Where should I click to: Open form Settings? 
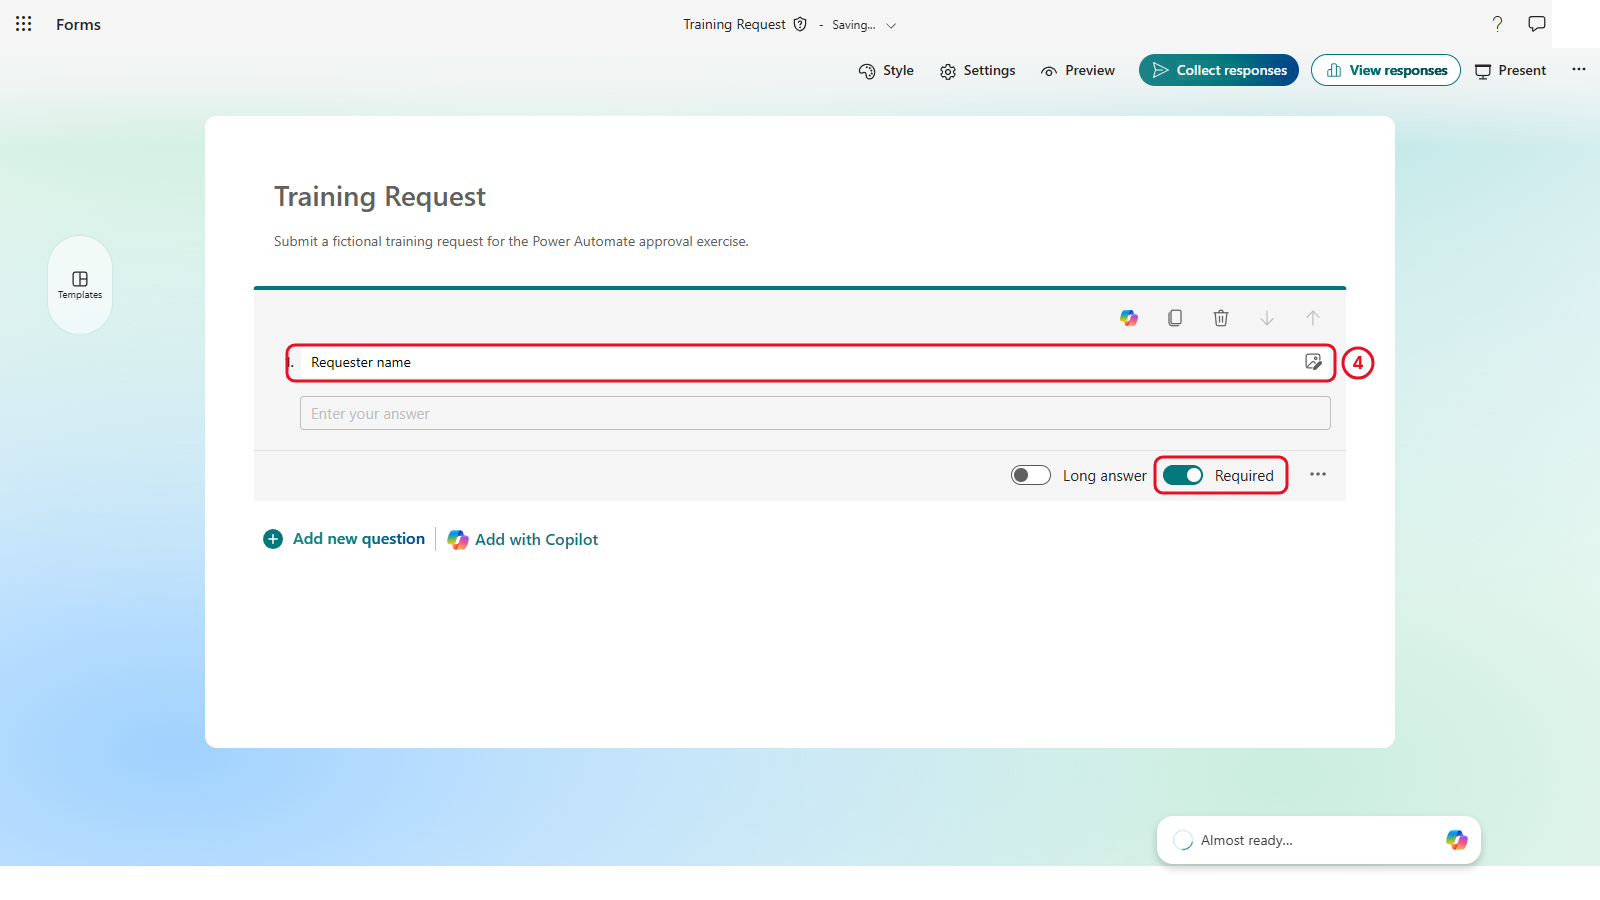click(x=977, y=71)
